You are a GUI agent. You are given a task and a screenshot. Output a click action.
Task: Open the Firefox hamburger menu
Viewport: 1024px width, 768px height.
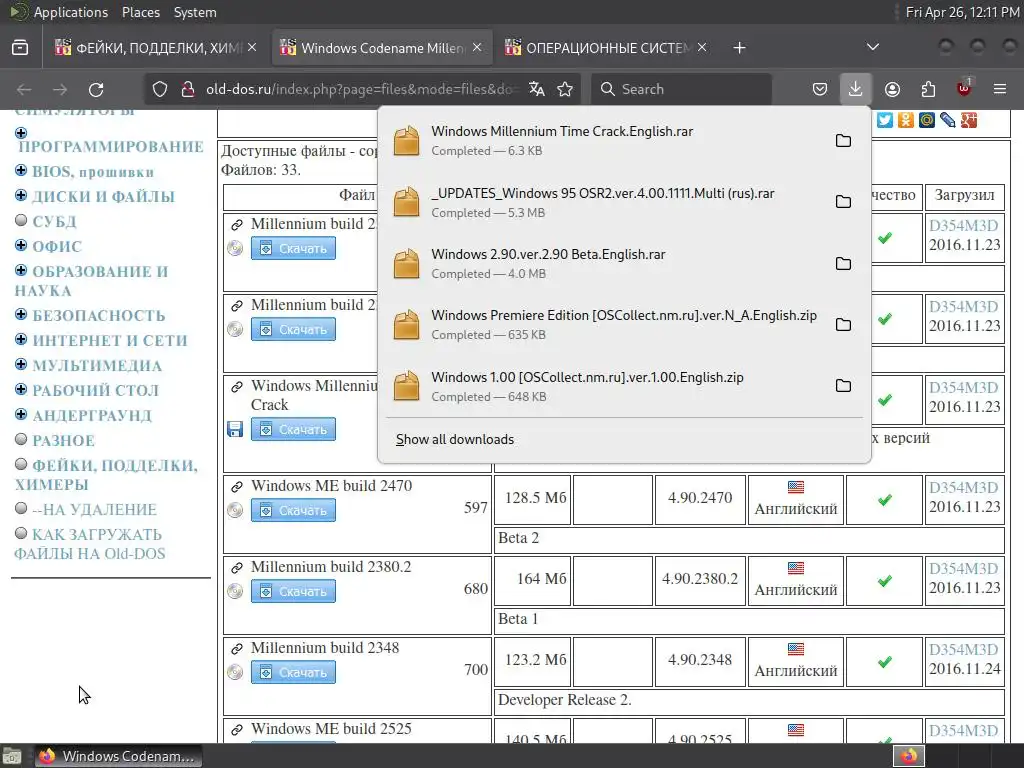[x=1000, y=89]
